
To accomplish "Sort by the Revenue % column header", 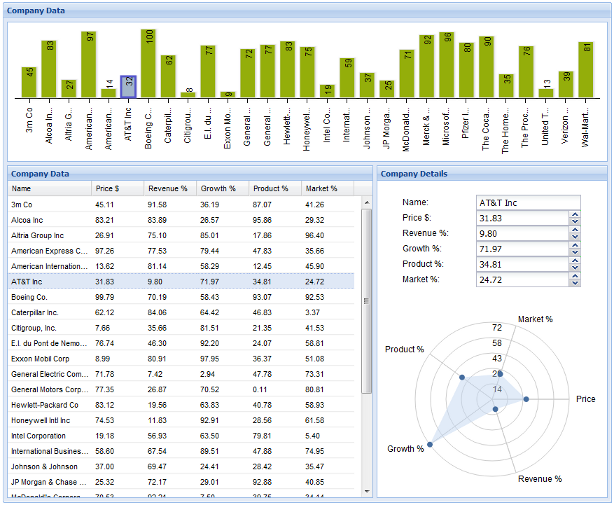I will [x=170, y=188].
